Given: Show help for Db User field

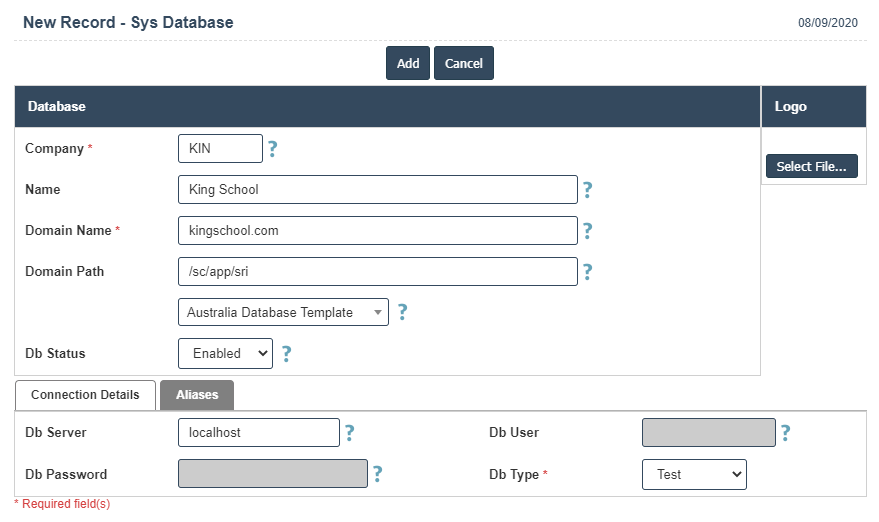Looking at the screenshot, I should coord(785,433).
